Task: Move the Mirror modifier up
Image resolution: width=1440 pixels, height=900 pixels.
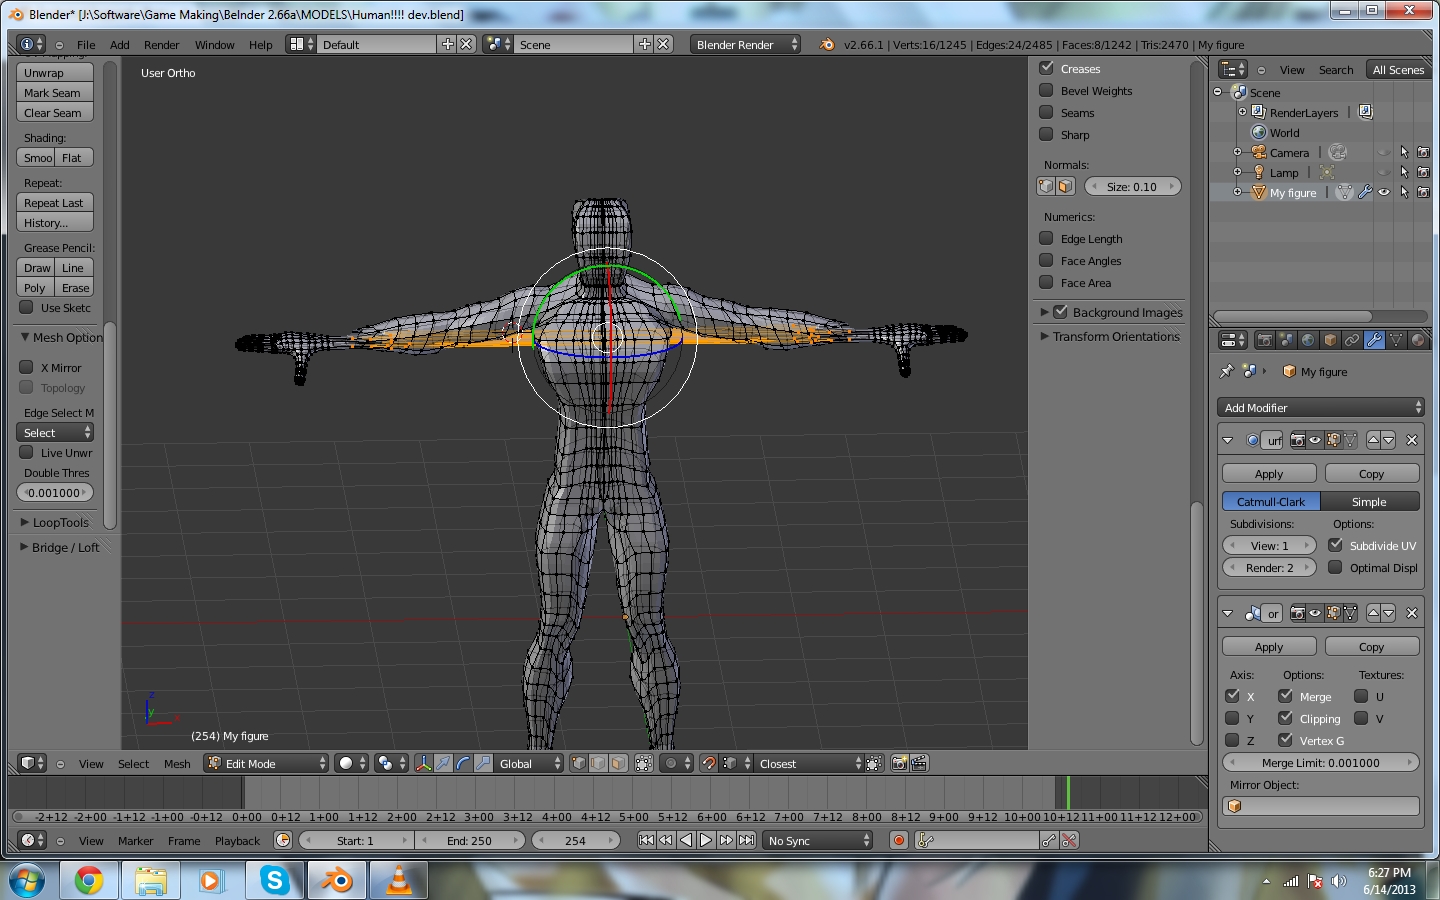Action: [1373, 613]
